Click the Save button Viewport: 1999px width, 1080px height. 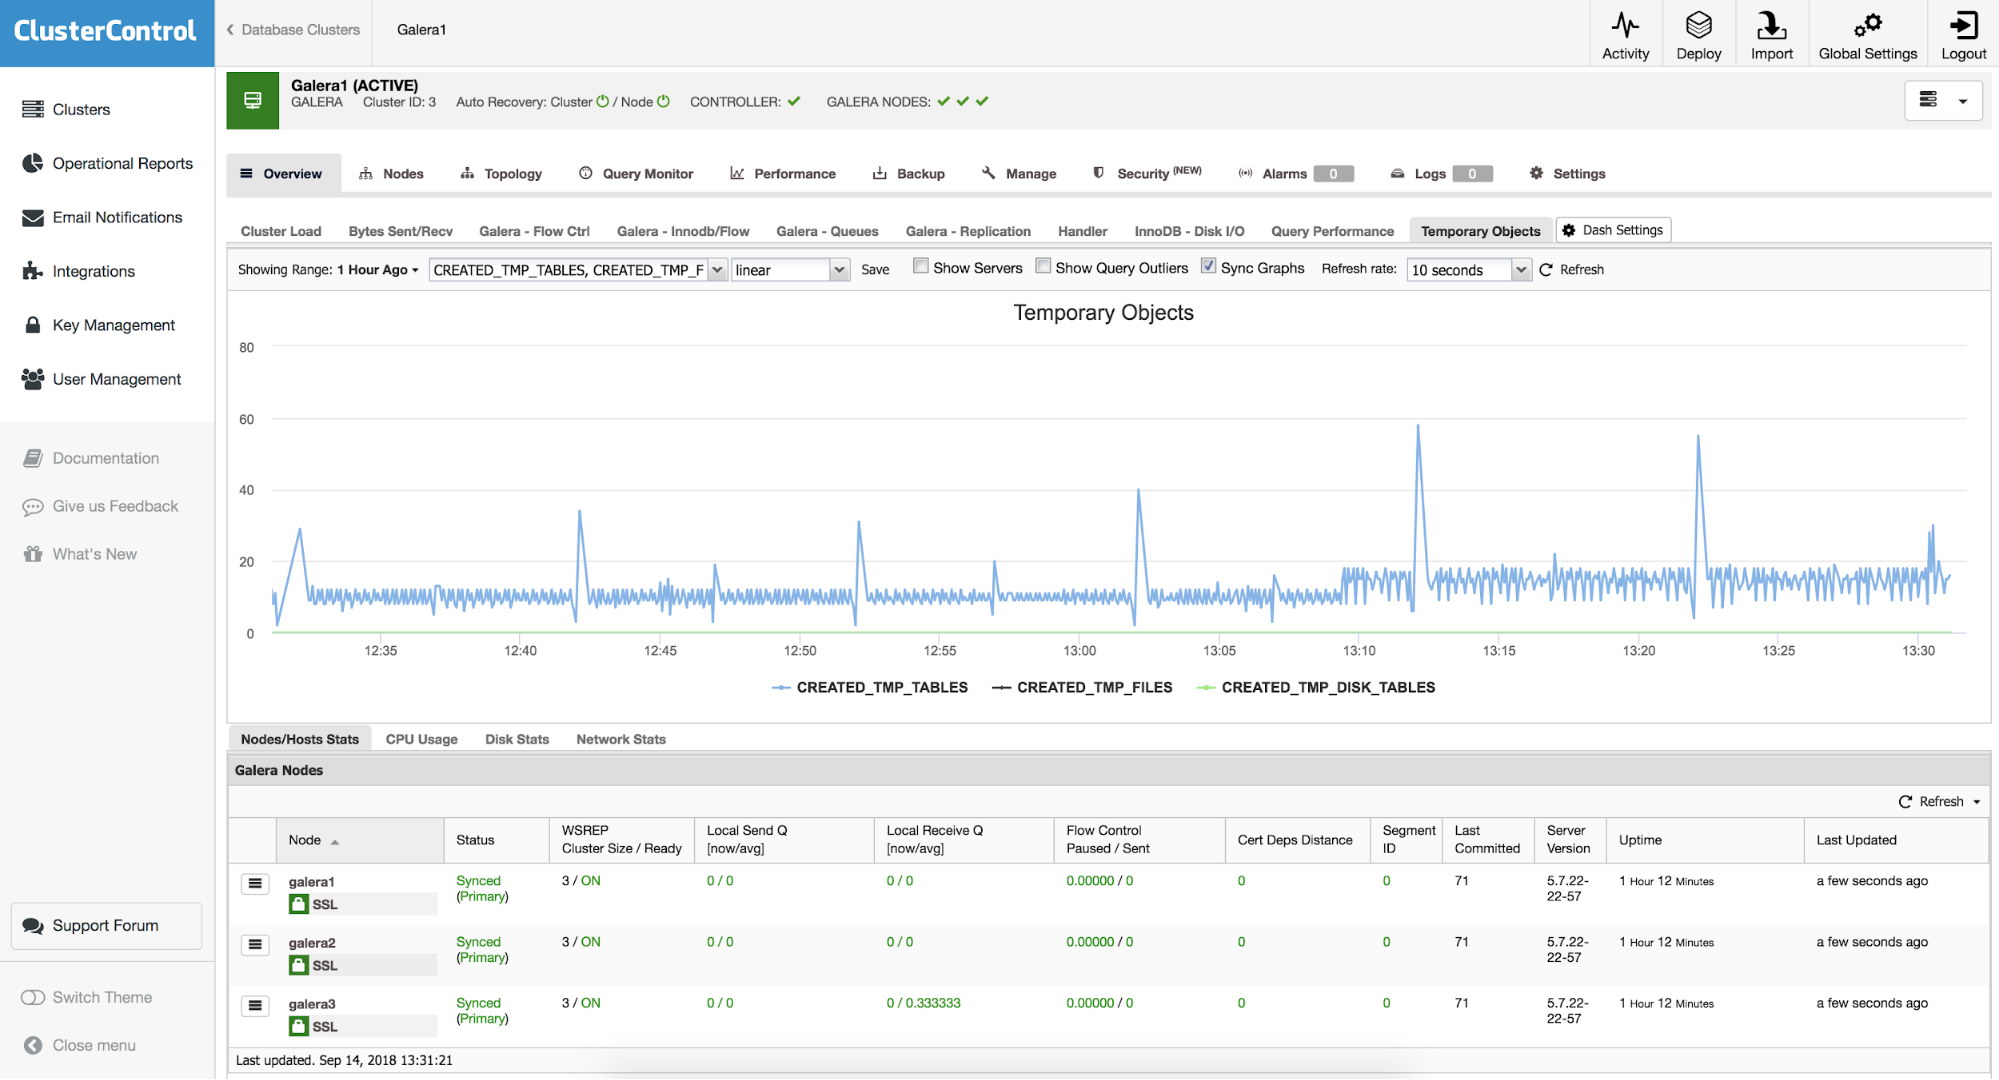pyautogui.click(x=875, y=270)
